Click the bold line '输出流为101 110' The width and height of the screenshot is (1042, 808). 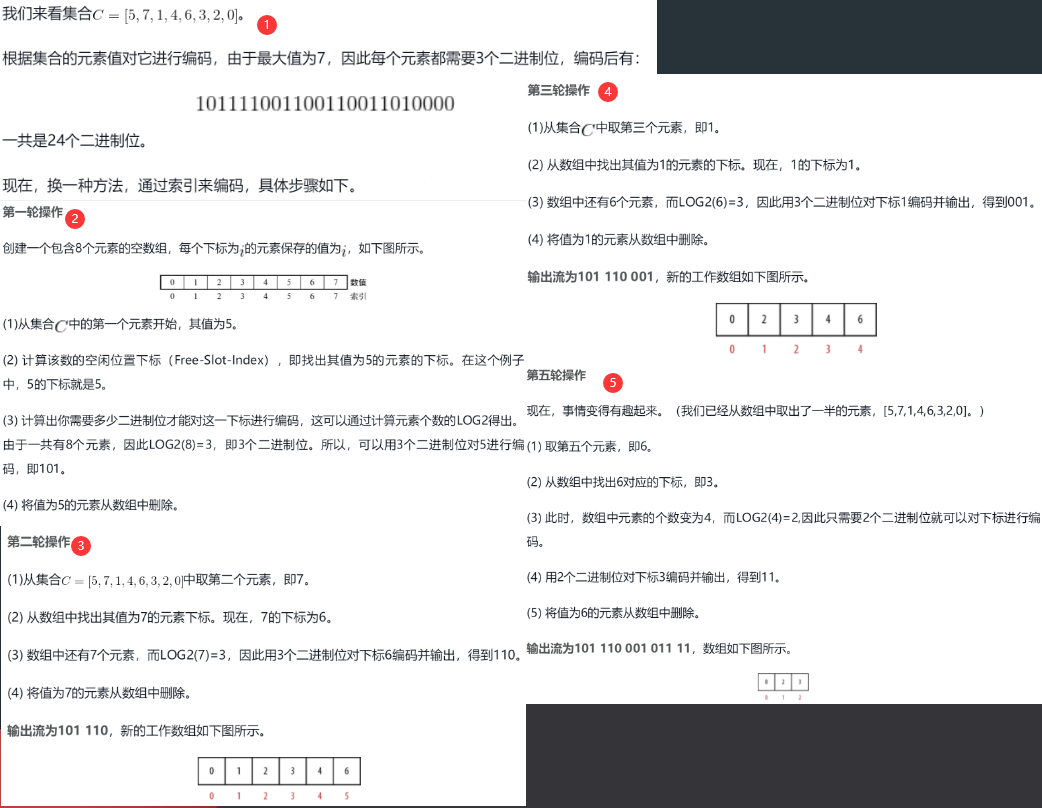coord(136,731)
